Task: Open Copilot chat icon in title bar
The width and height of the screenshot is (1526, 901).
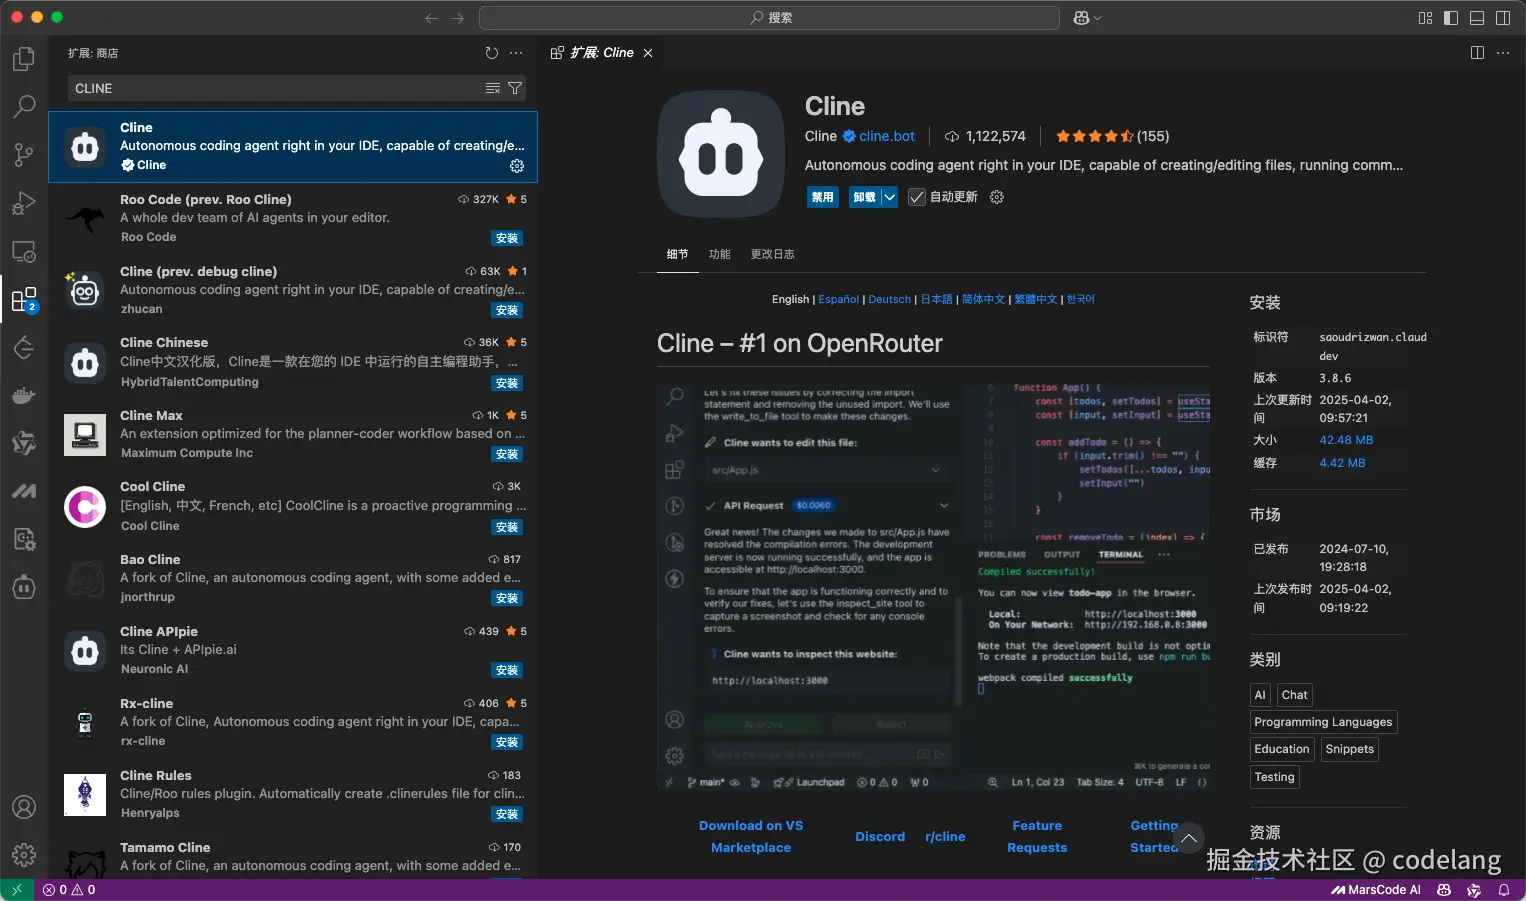Action: 1082,18
